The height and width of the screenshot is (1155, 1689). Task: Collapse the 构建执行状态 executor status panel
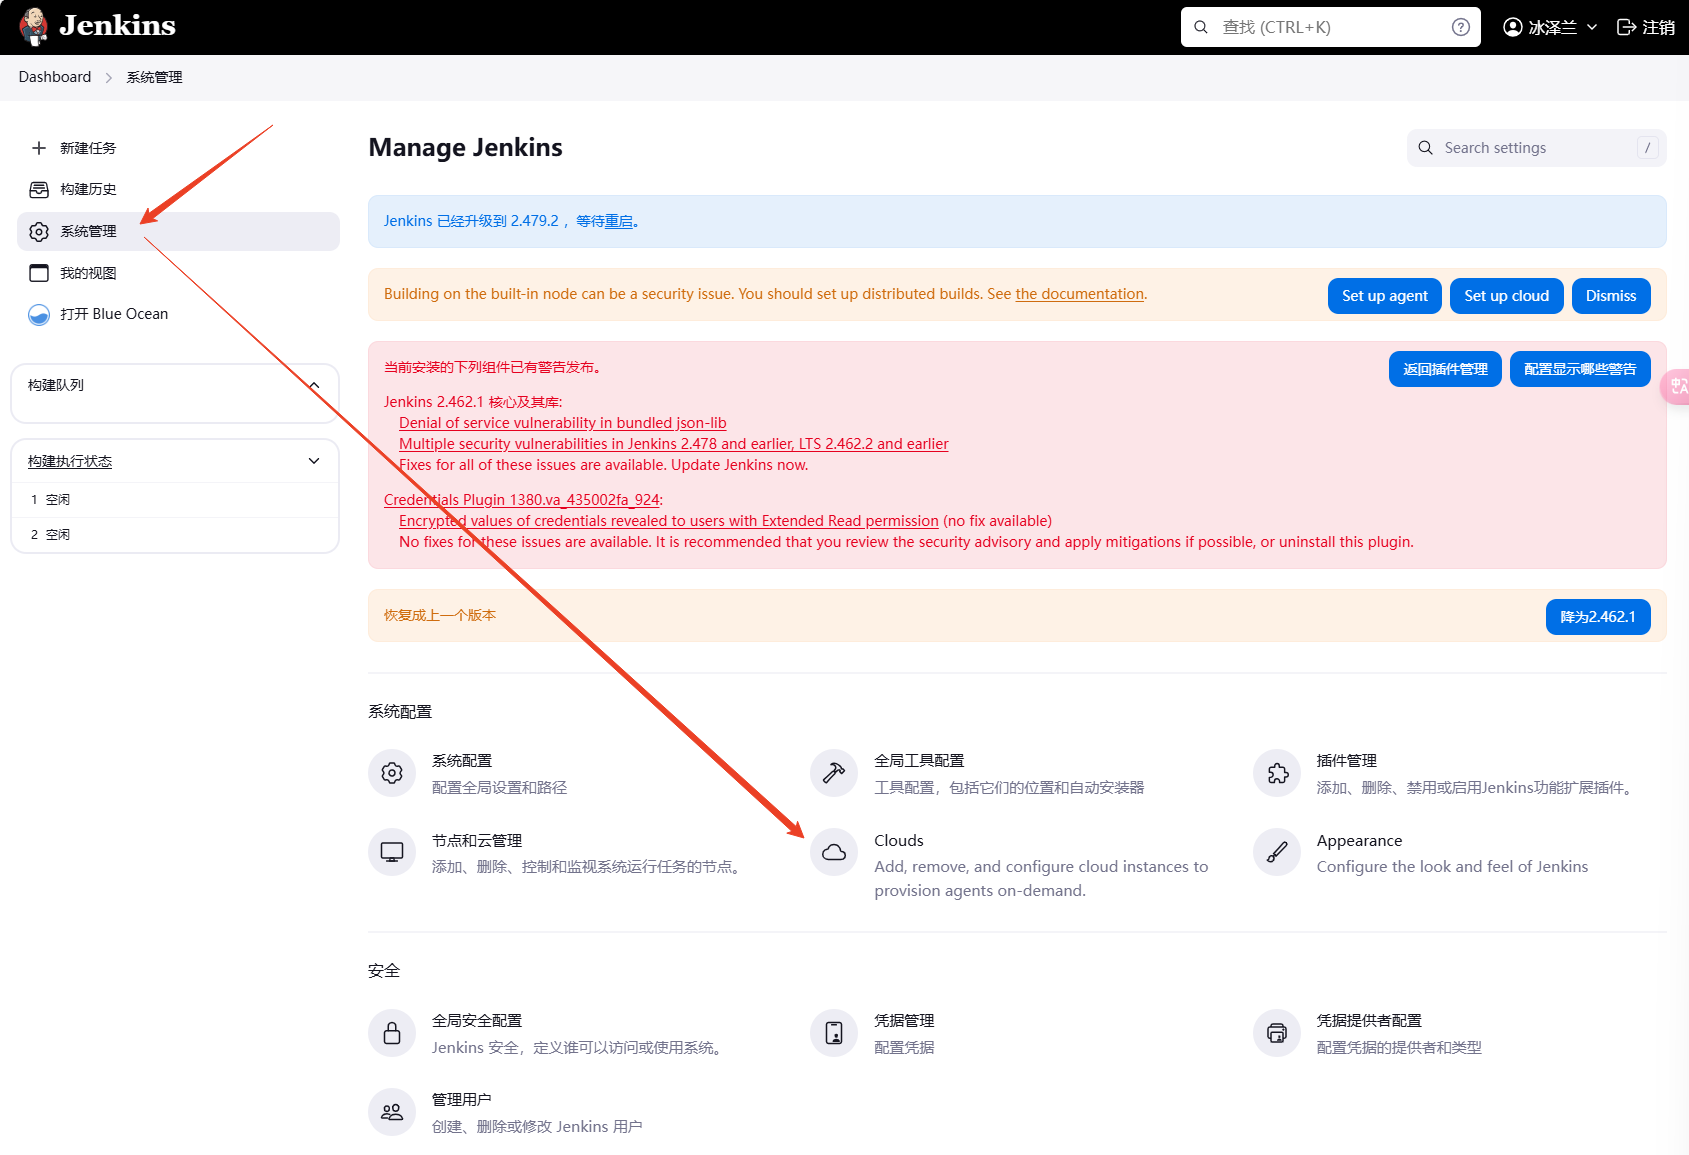click(x=314, y=461)
